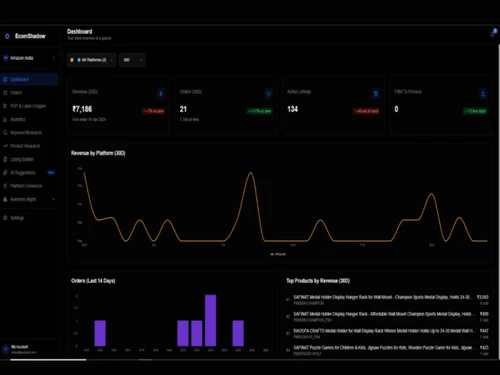Open Product Research in the sidebar
Image resolution: width=500 pixels, height=375 pixels.
click(x=29, y=146)
